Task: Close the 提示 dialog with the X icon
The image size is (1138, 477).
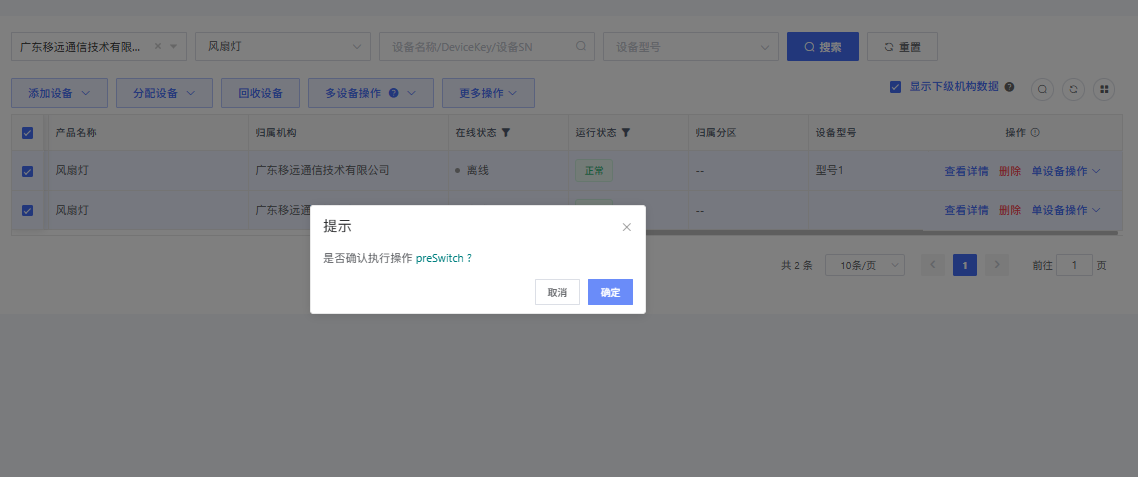Action: pyautogui.click(x=627, y=227)
